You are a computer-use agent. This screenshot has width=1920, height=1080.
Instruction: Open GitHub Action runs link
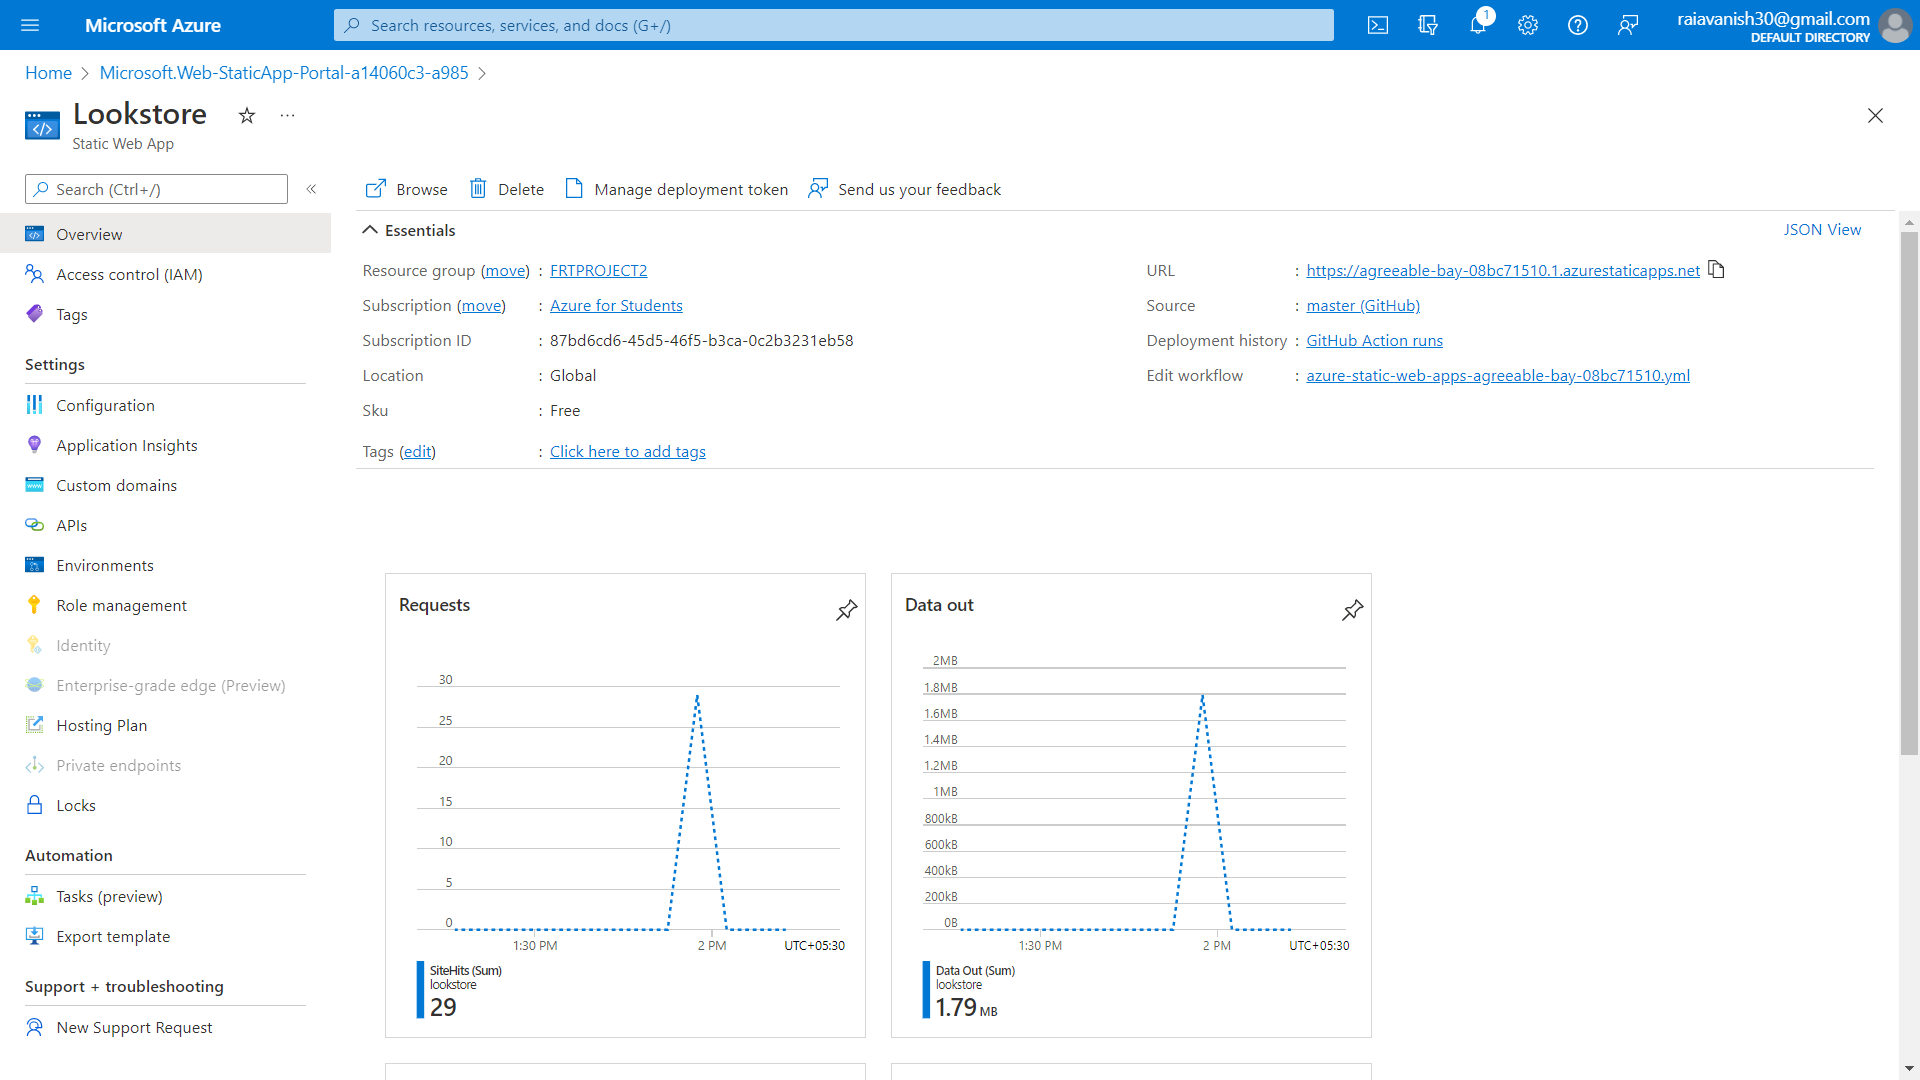pos(1374,340)
